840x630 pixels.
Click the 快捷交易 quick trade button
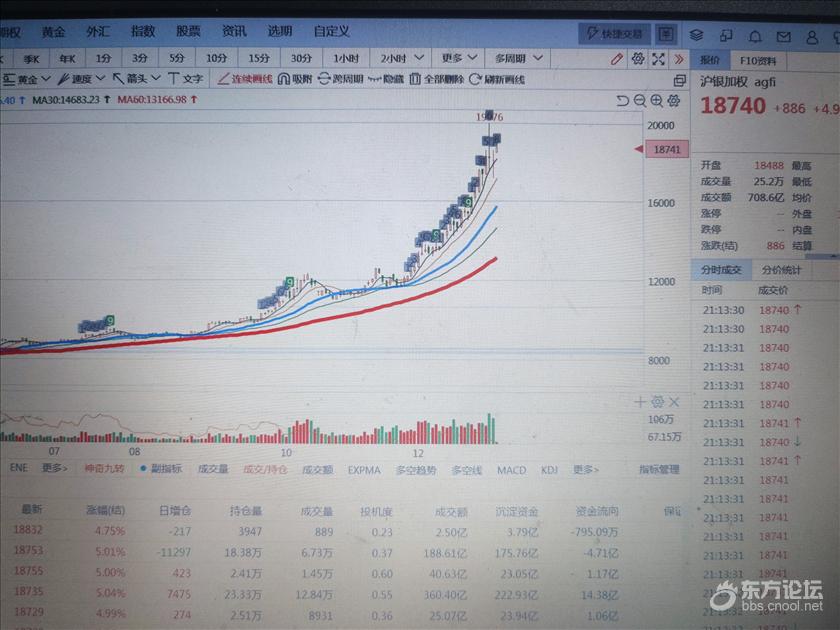[x=615, y=34]
